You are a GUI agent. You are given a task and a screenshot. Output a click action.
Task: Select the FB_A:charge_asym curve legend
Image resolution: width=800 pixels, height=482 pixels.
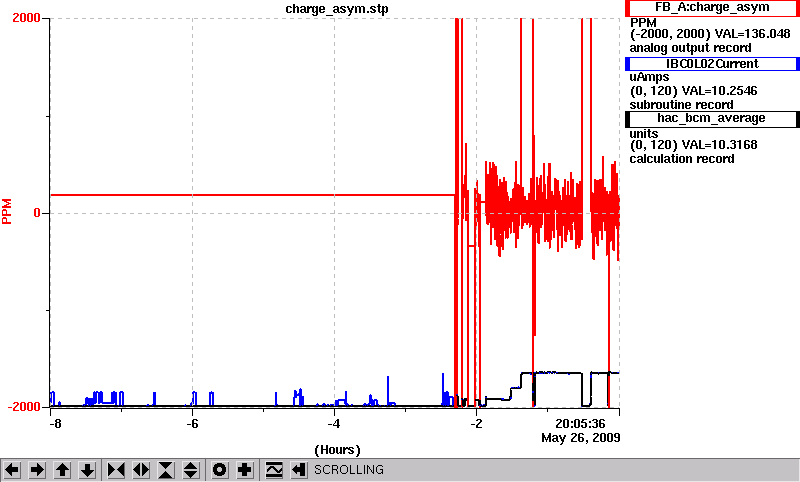tap(712, 8)
